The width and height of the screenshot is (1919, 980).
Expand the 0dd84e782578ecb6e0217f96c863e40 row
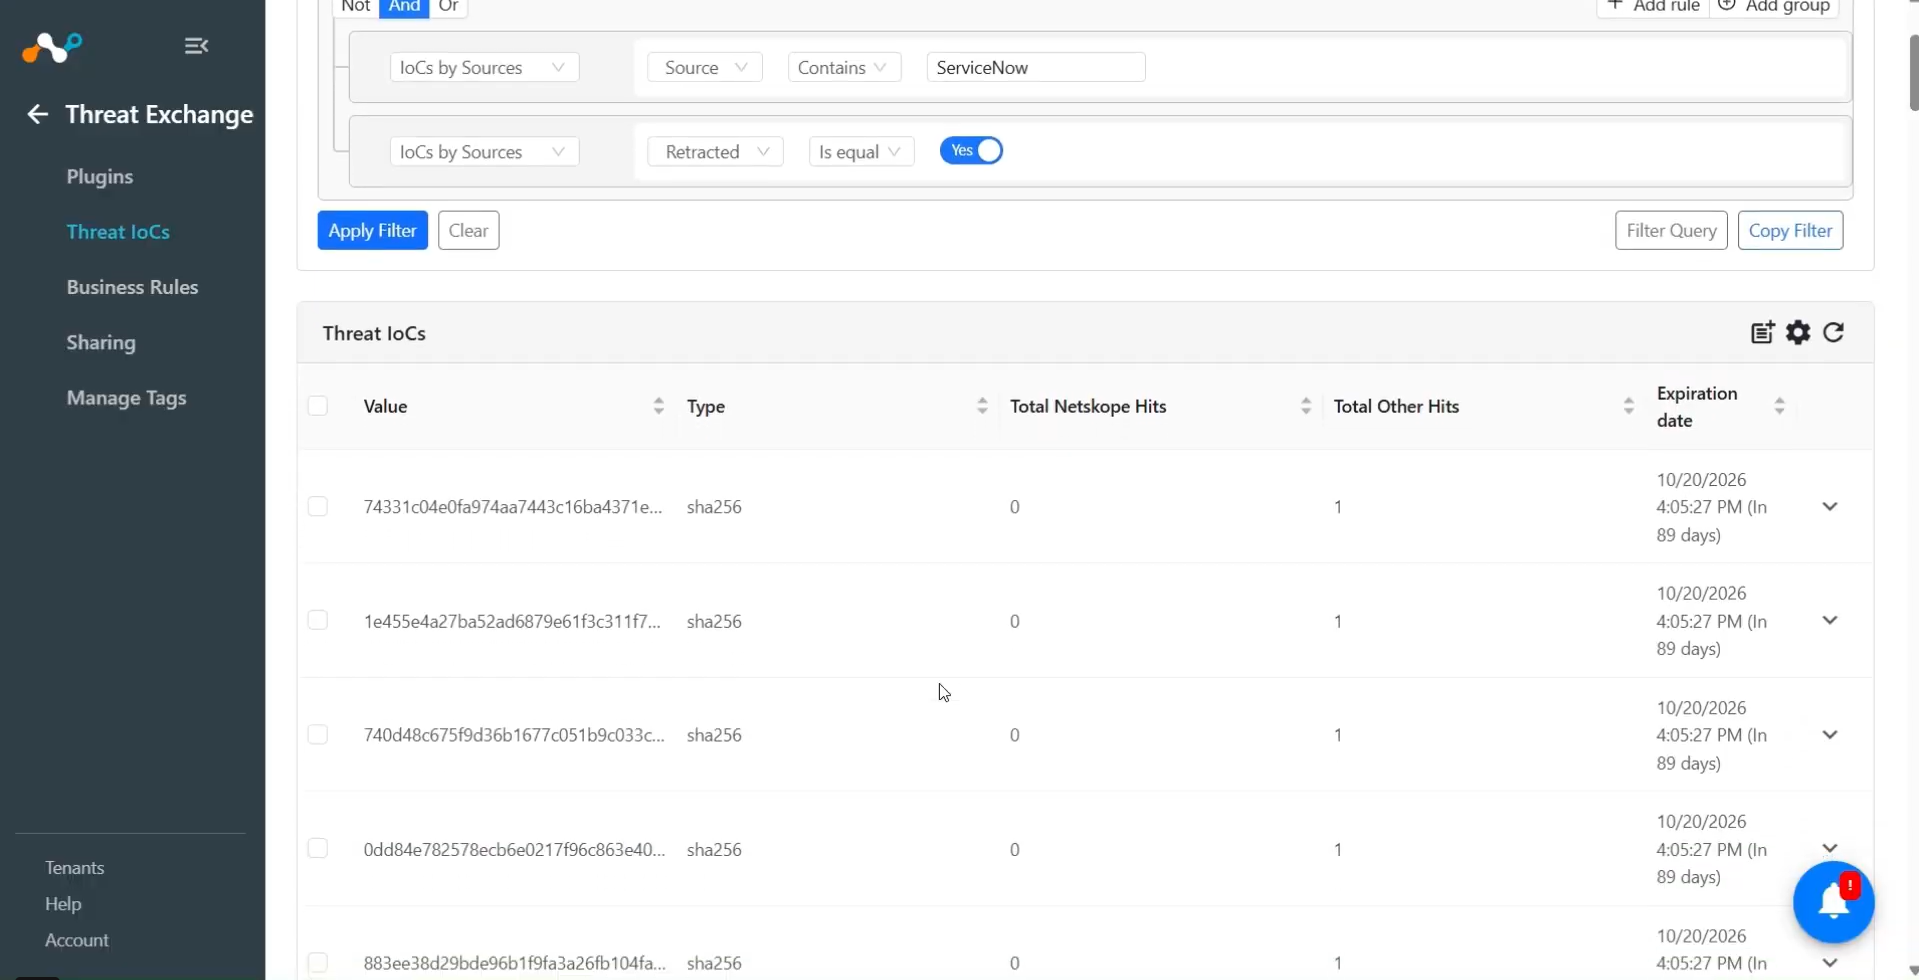[x=1830, y=849]
